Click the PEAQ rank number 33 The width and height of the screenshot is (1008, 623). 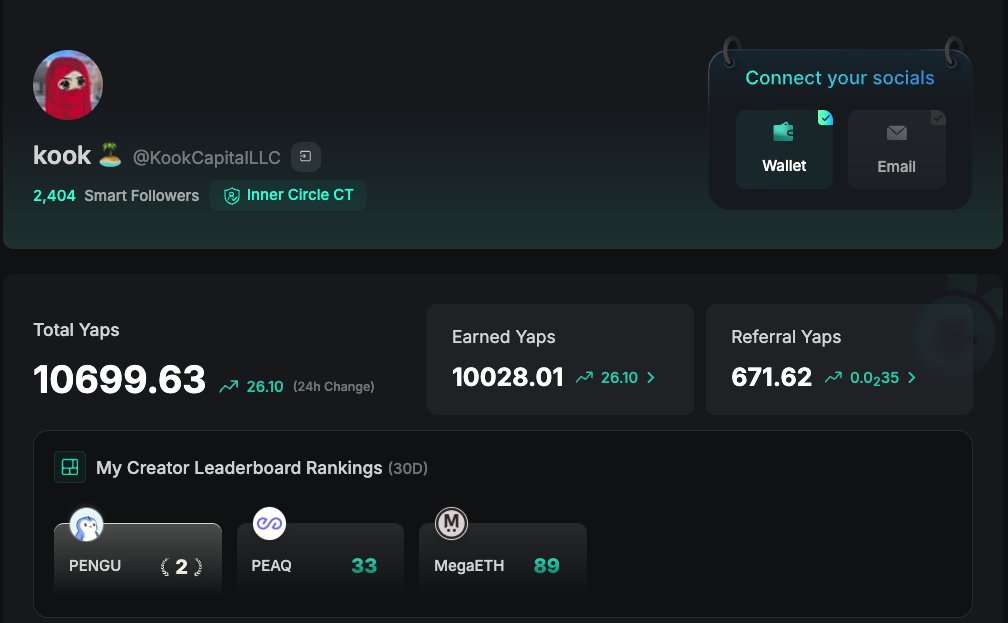tap(364, 566)
